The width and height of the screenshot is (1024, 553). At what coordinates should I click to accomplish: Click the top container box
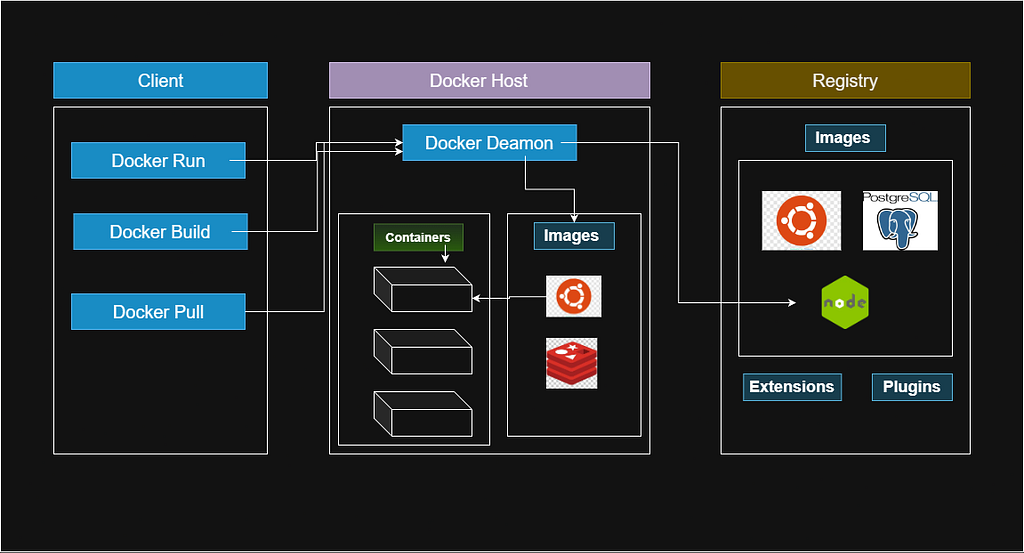[423, 289]
